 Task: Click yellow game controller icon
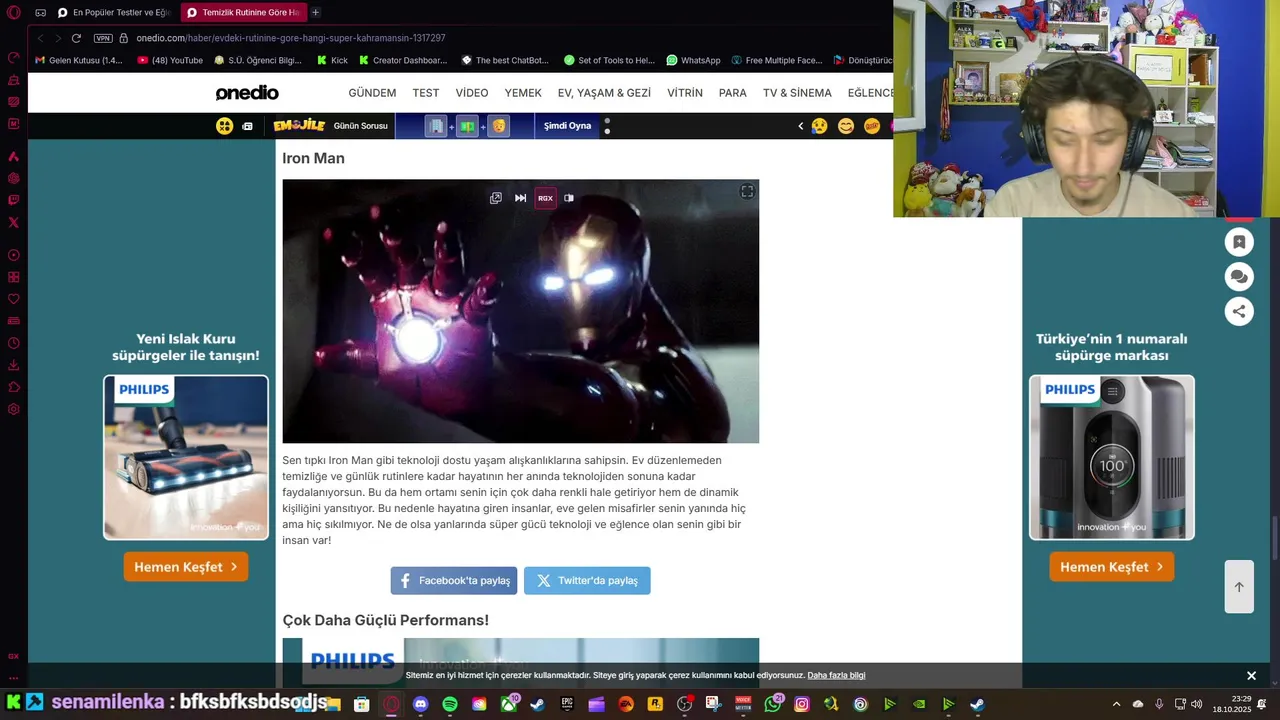click(224, 126)
